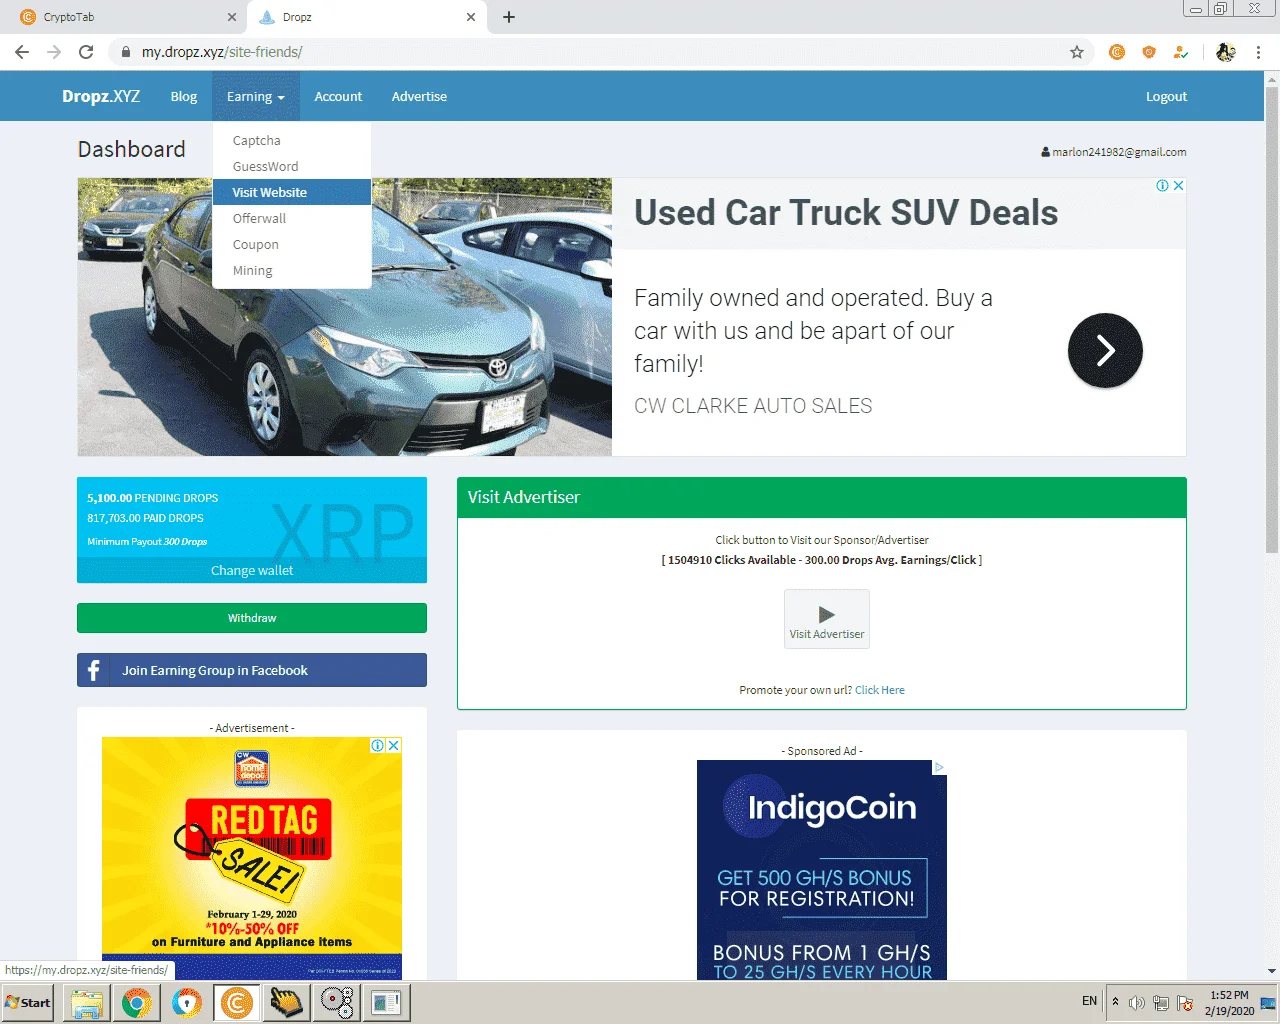The image size is (1280, 1024).
Task: Go back to the previous page
Action: (22, 52)
